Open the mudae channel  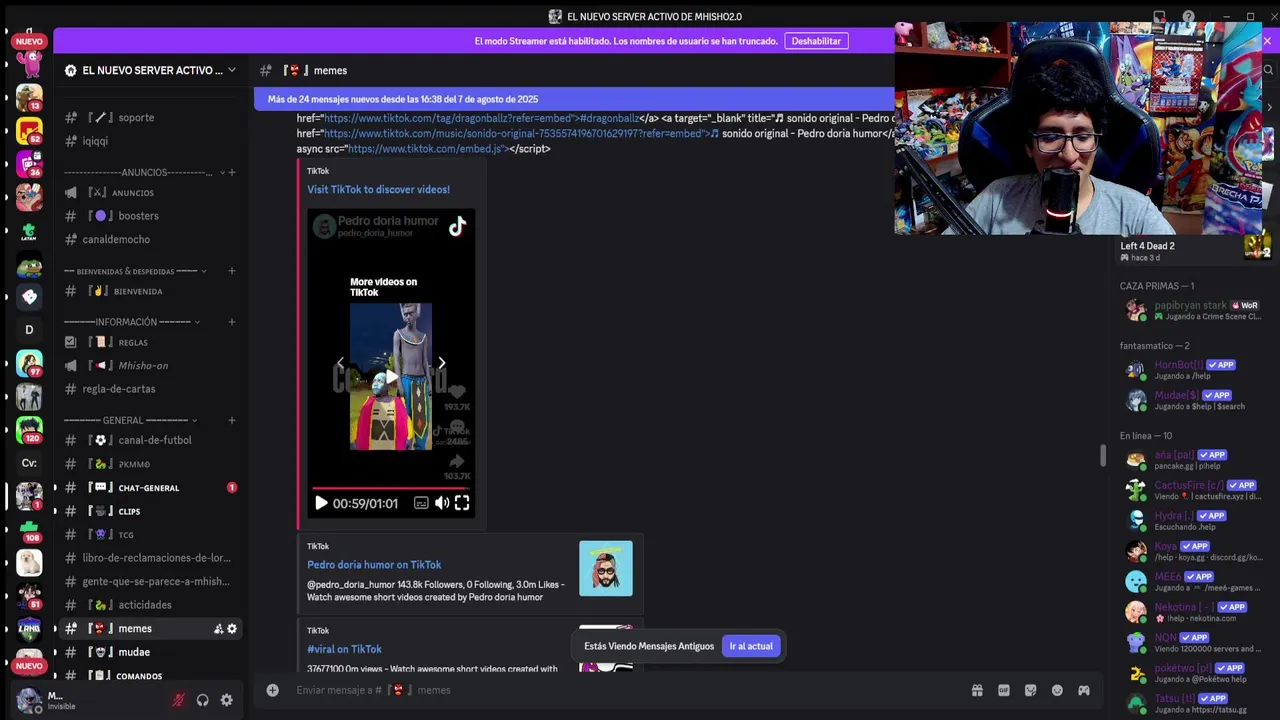pos(150,652)
